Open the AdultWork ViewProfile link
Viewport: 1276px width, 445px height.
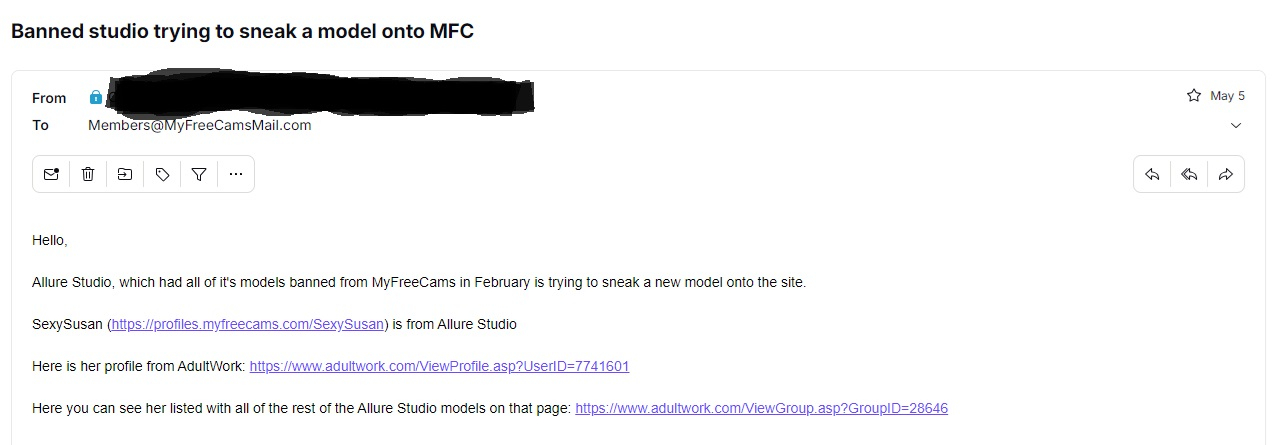pos(439,366)
